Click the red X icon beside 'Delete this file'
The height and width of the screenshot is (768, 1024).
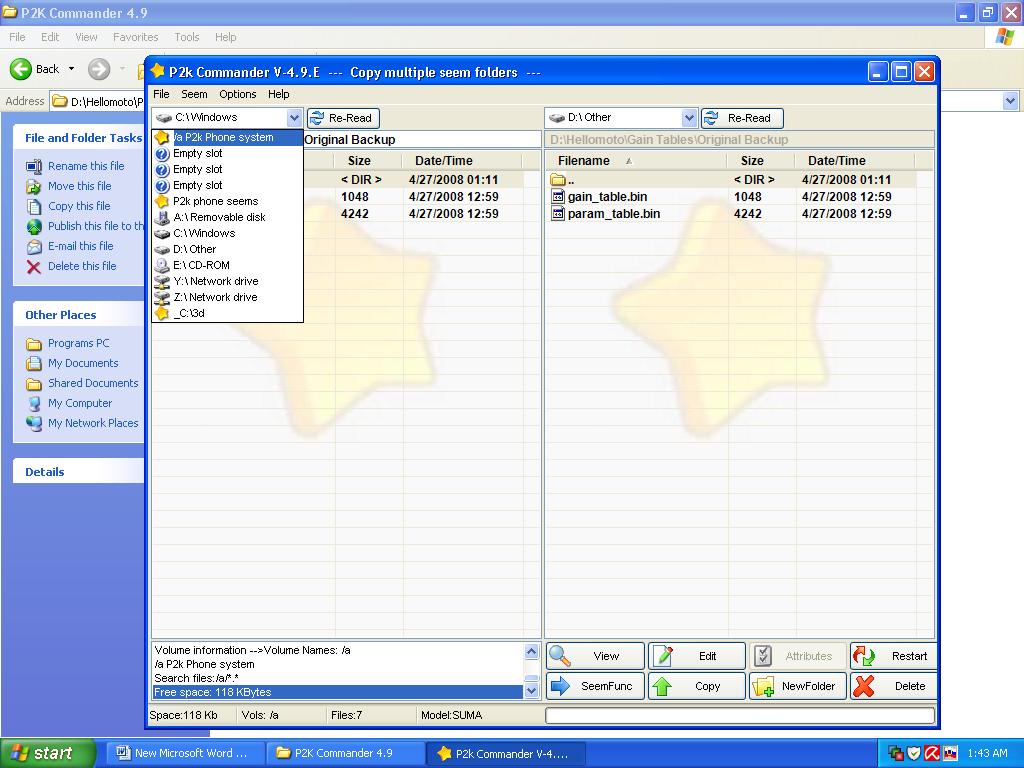coord(33,266)
